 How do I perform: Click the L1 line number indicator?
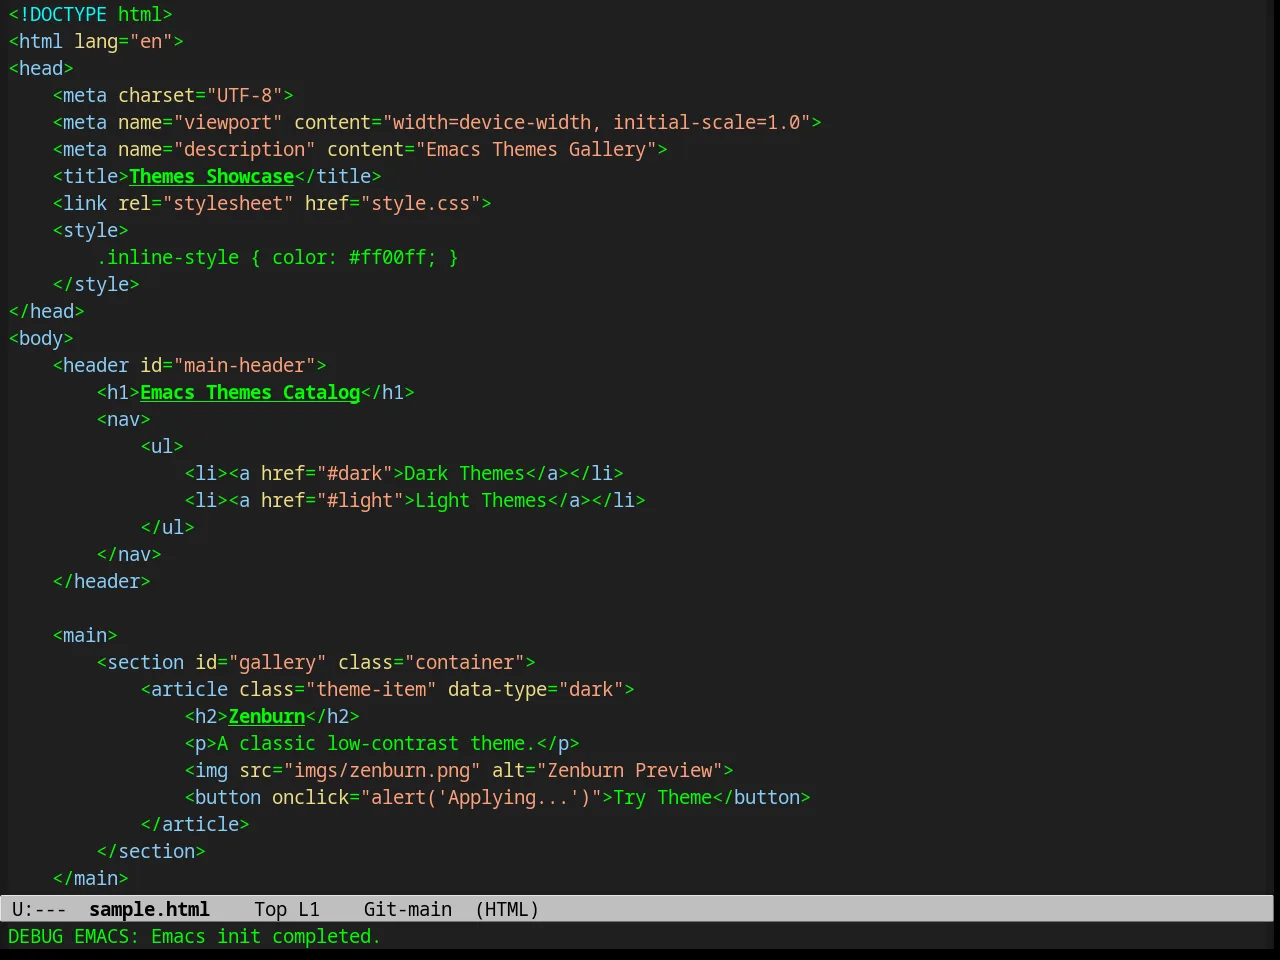309,909
